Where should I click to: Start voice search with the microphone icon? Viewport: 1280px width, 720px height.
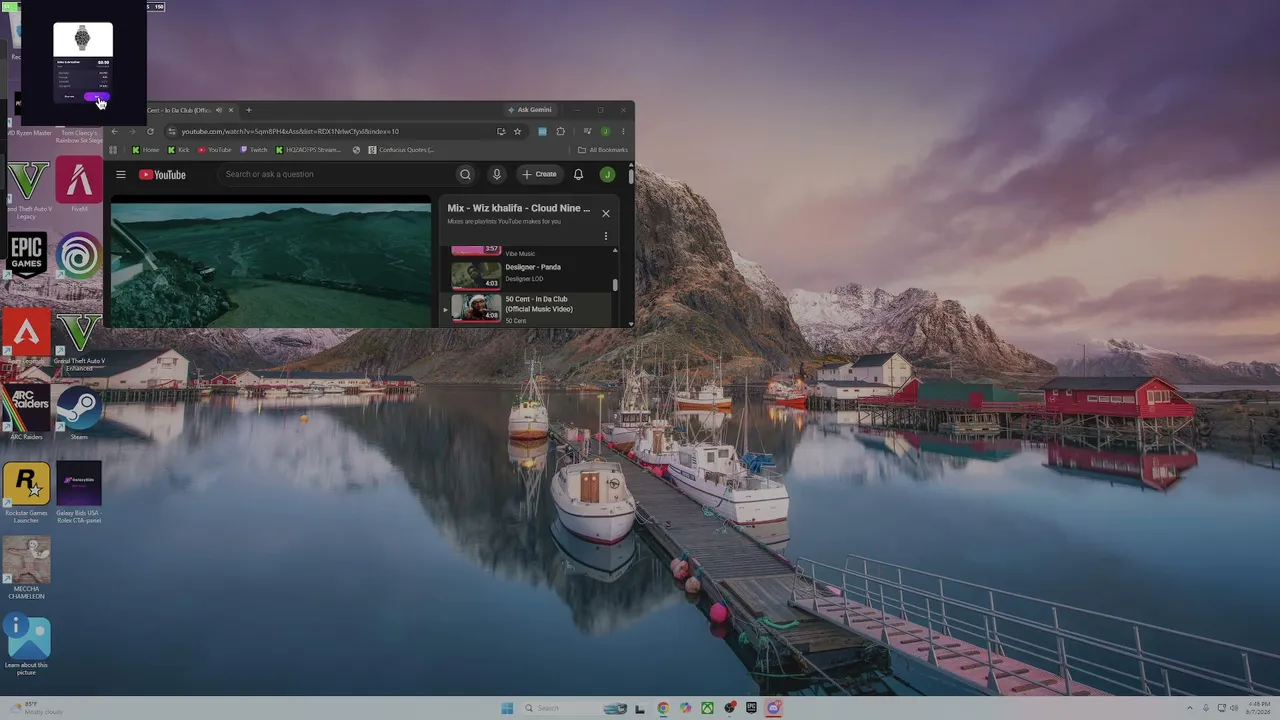496,174
